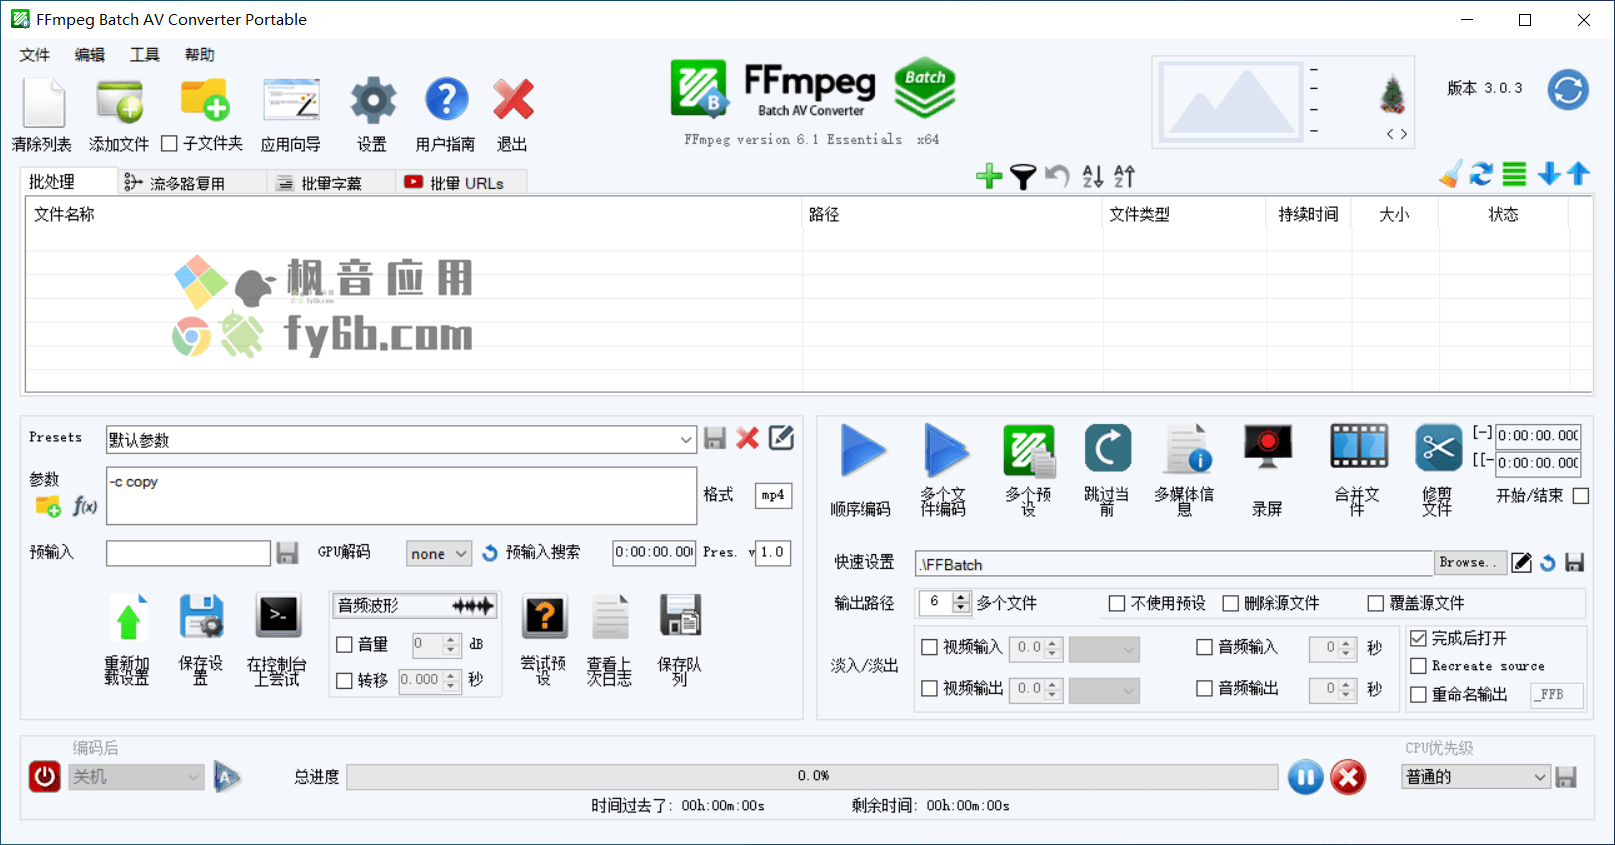The width and height of the screenshot is (1615, 845).
Task: Click 重新加载设置 reload settings icon
Action: click(128, 617)
